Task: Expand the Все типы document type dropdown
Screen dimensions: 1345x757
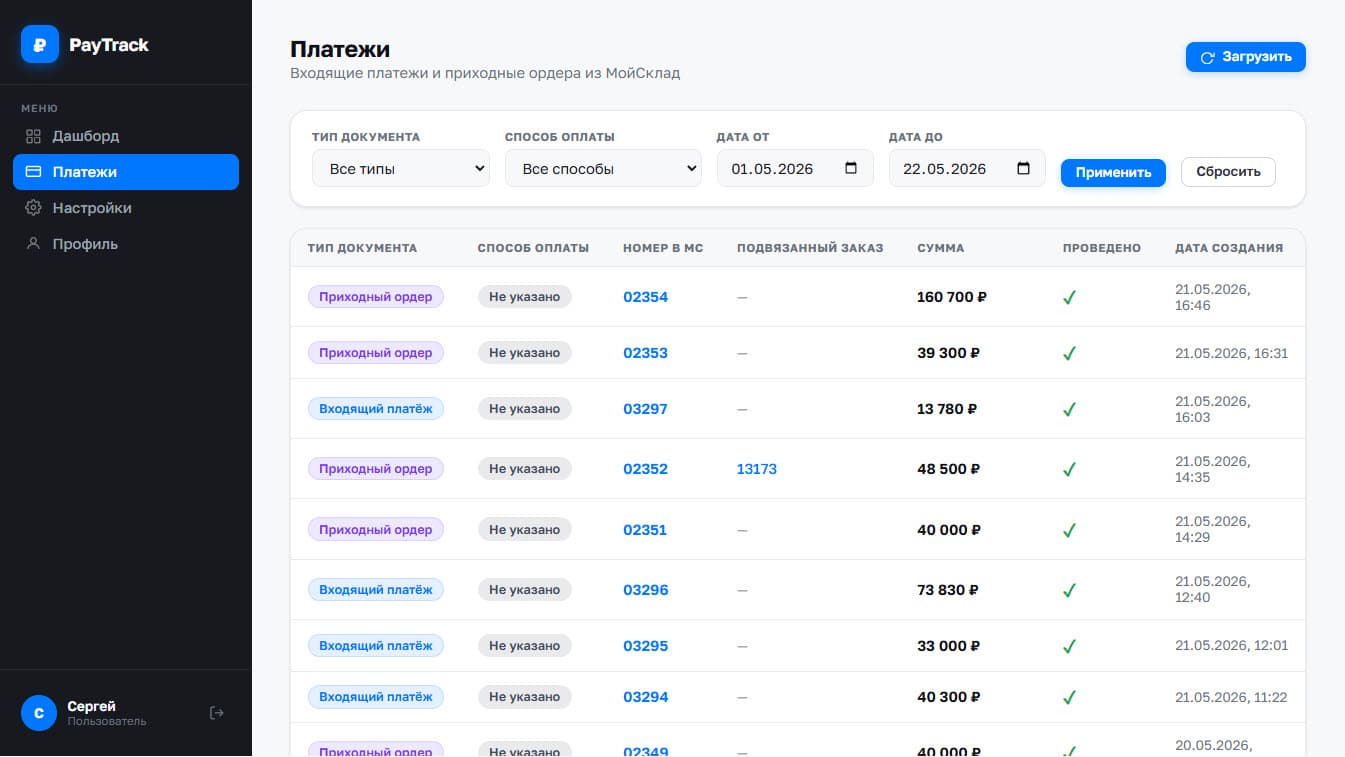Action: (401, 169)
